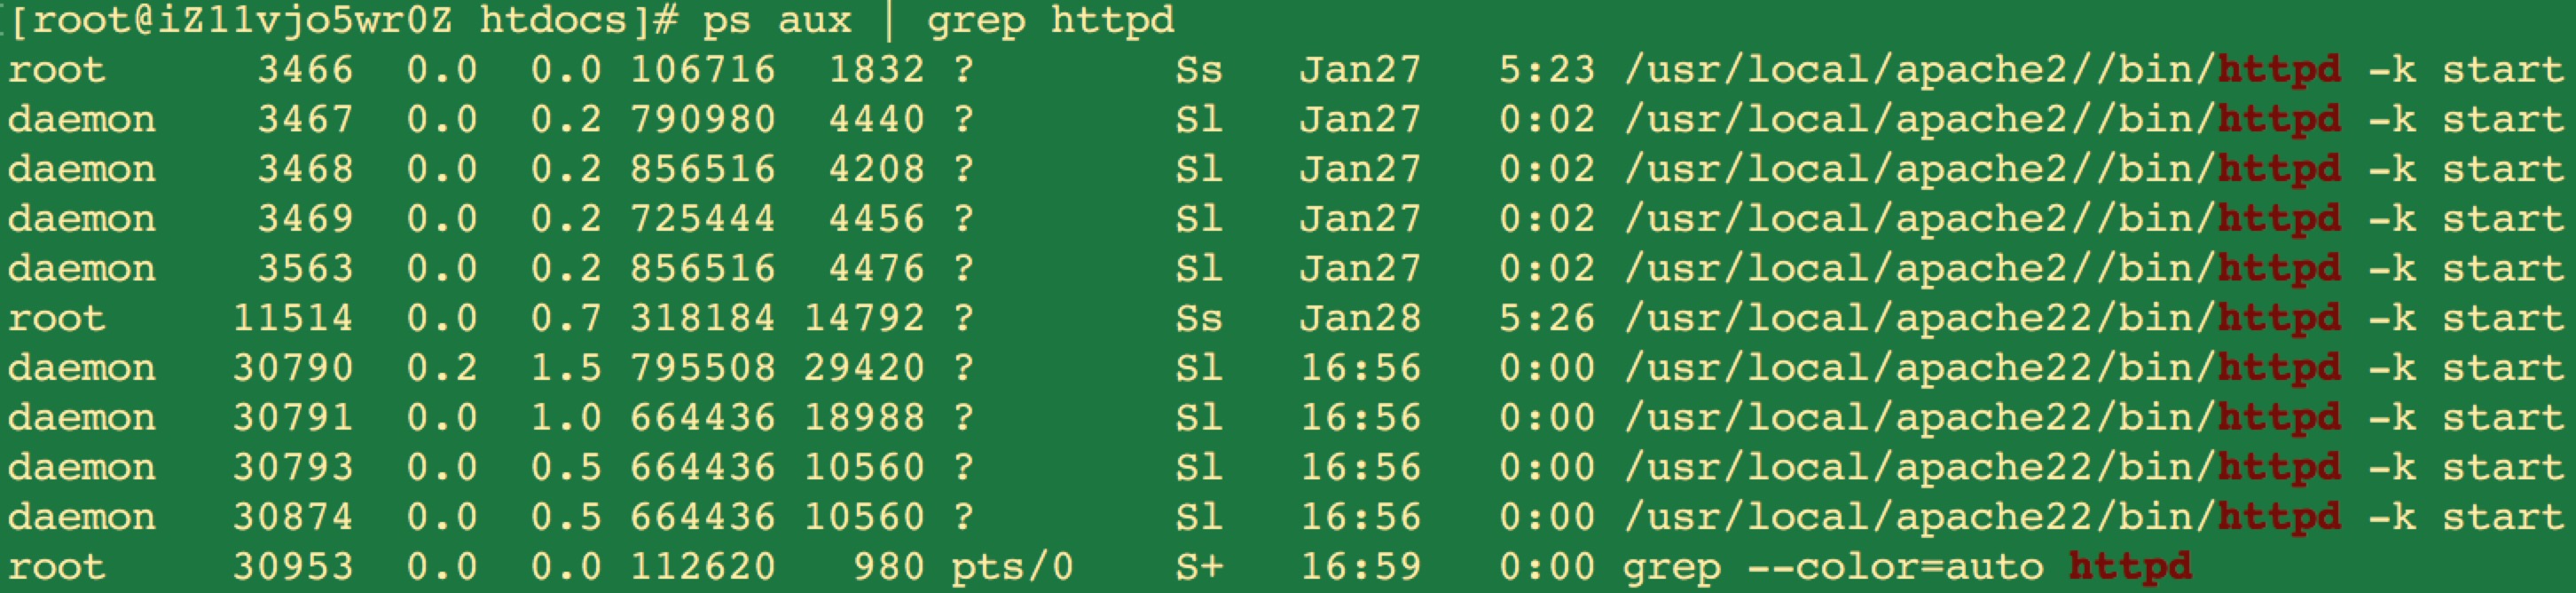2576x593 pixels.
Task: Click the RSS value 29420
Action: (864, 368)
